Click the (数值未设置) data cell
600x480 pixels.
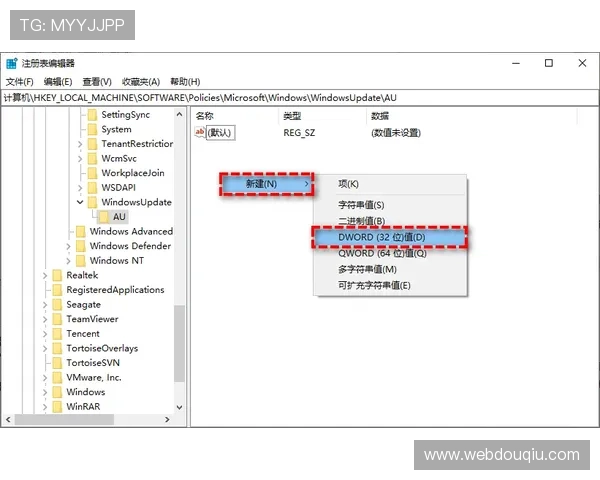point(396,133)
